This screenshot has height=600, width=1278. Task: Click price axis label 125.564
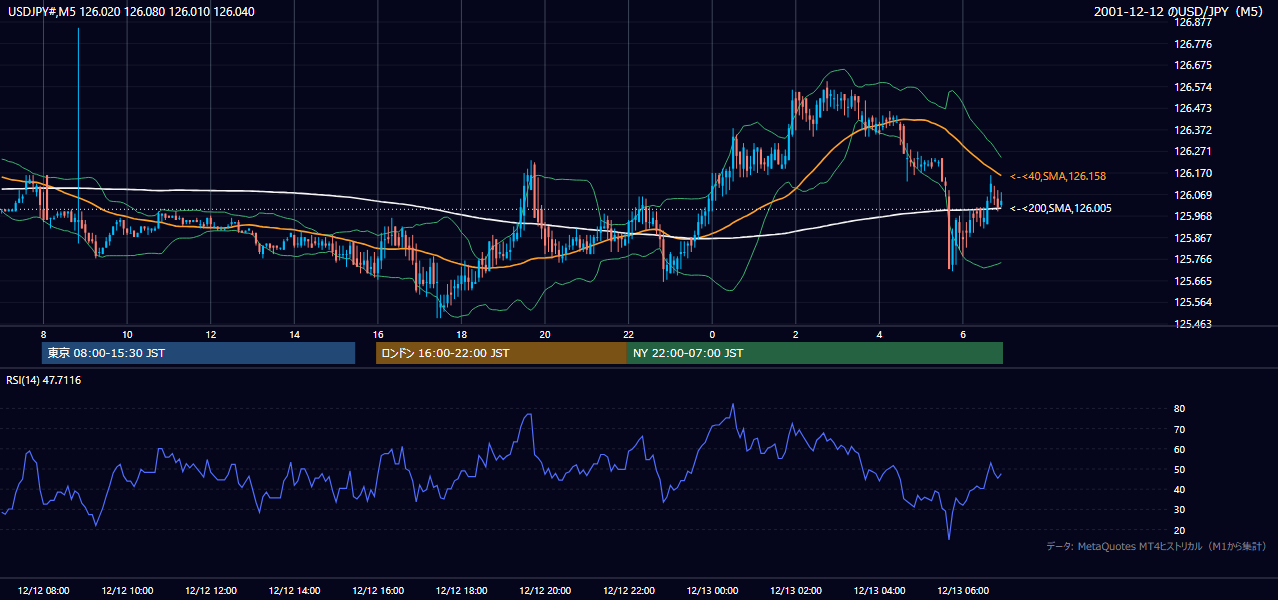[1192, 303]
